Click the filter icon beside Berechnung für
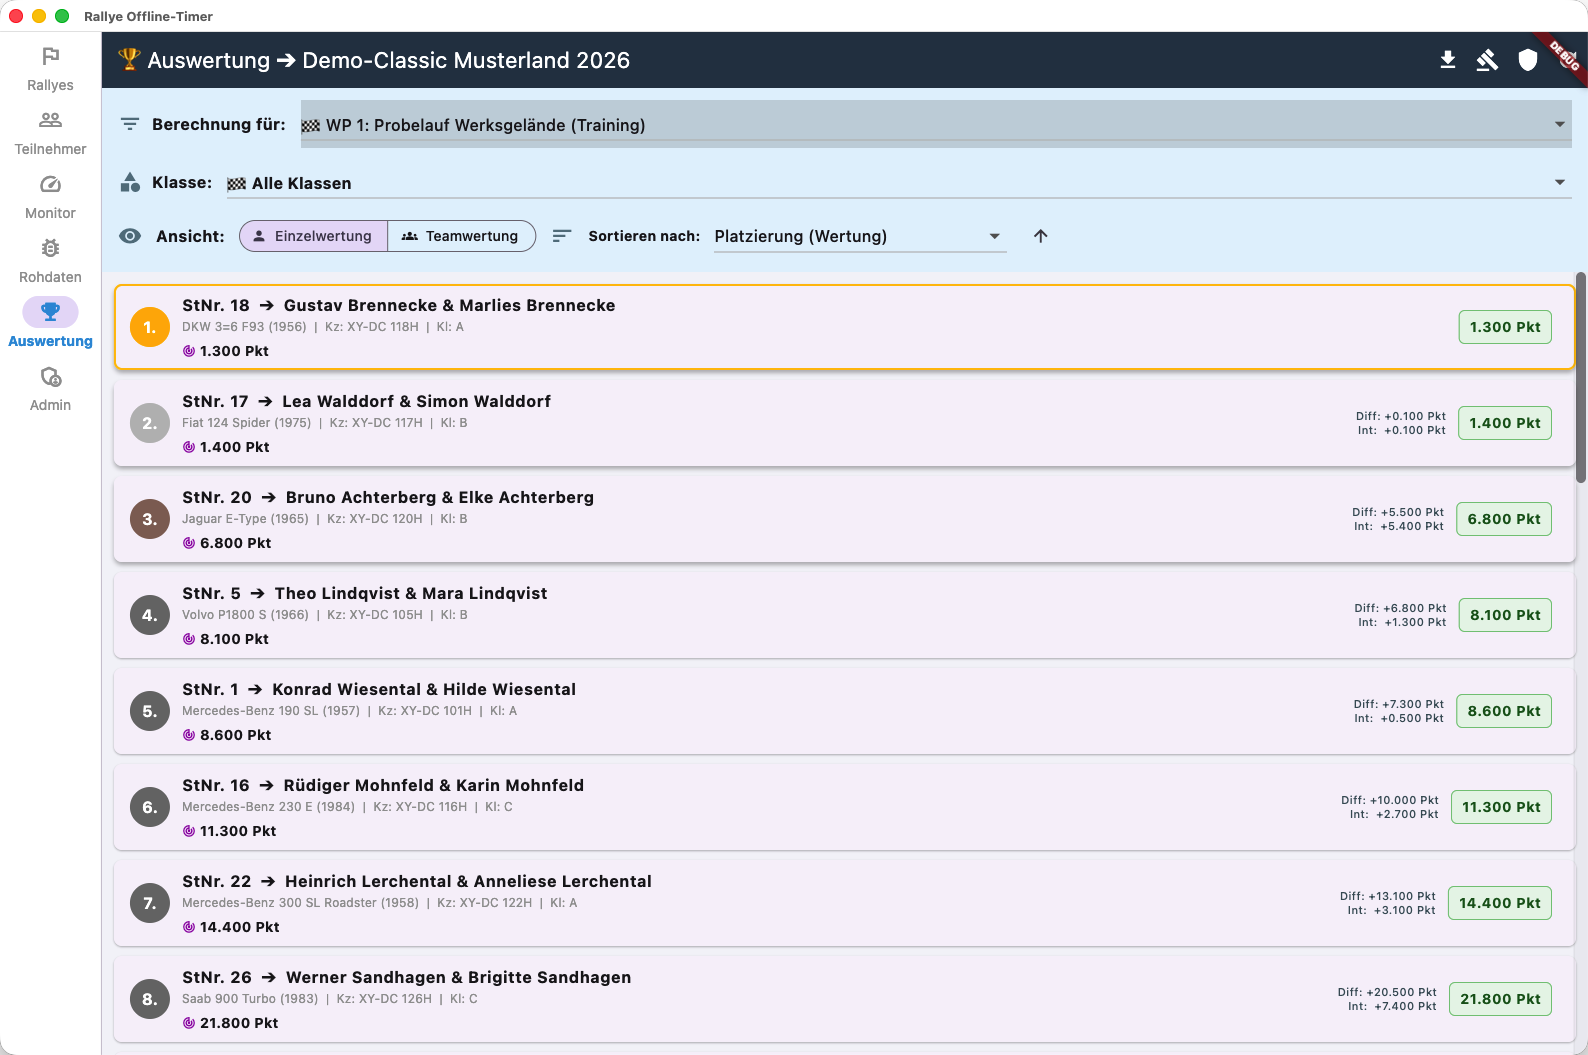Image resolution: width=1588 pixels, height=1055 pixels. point(130,124)
